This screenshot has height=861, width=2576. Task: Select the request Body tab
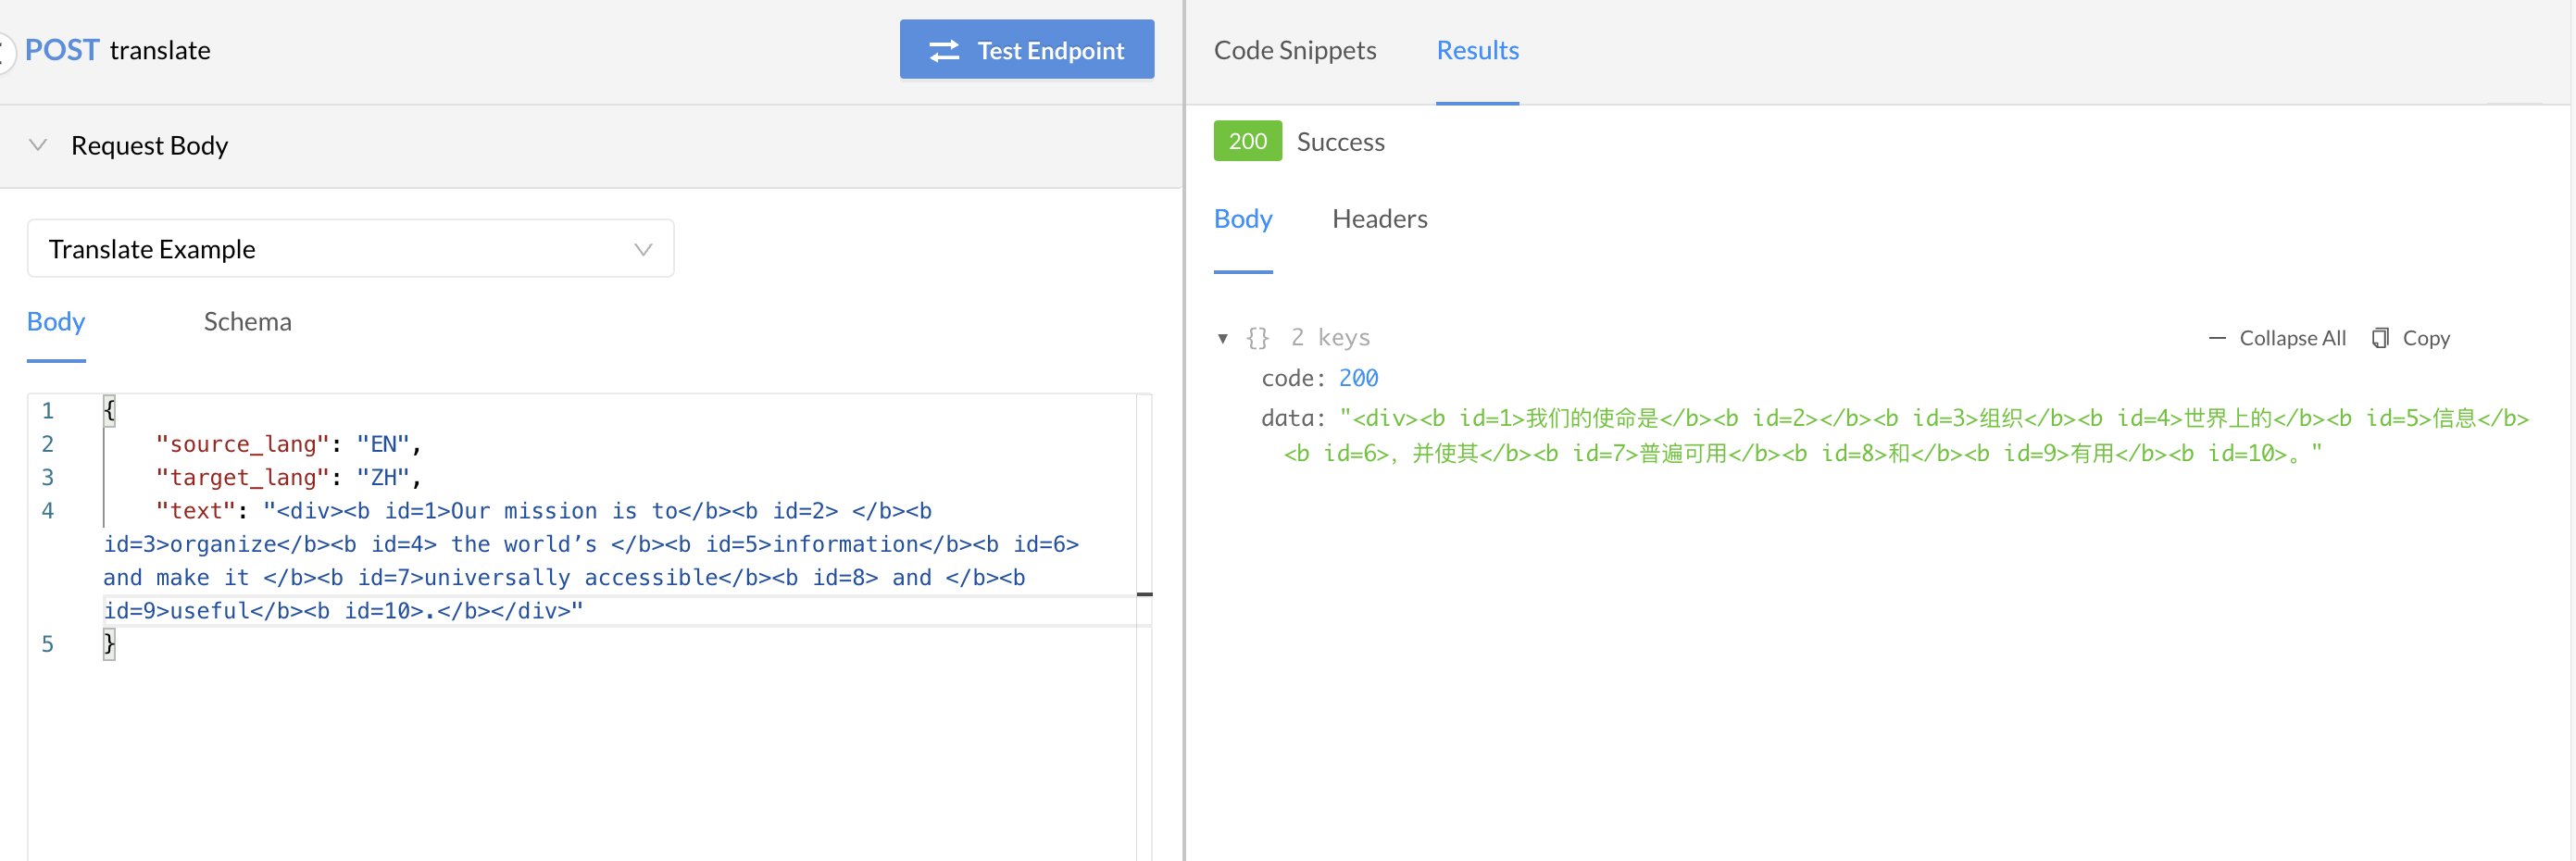point(55,321)
